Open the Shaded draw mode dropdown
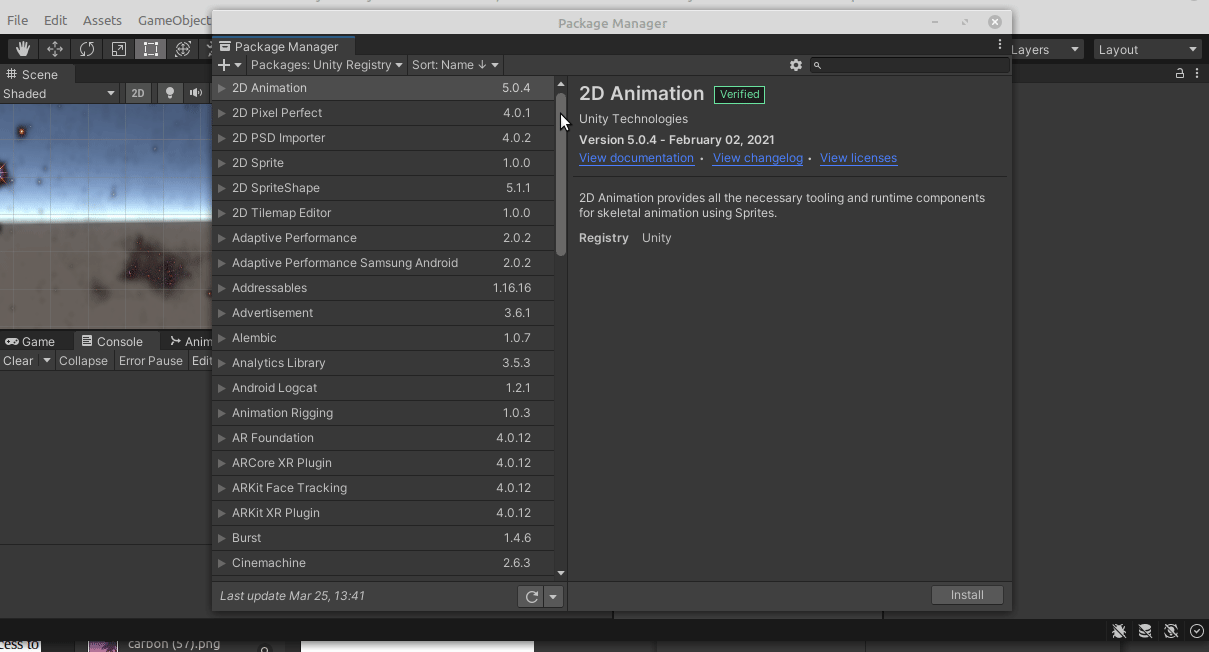 click(59, 93)
